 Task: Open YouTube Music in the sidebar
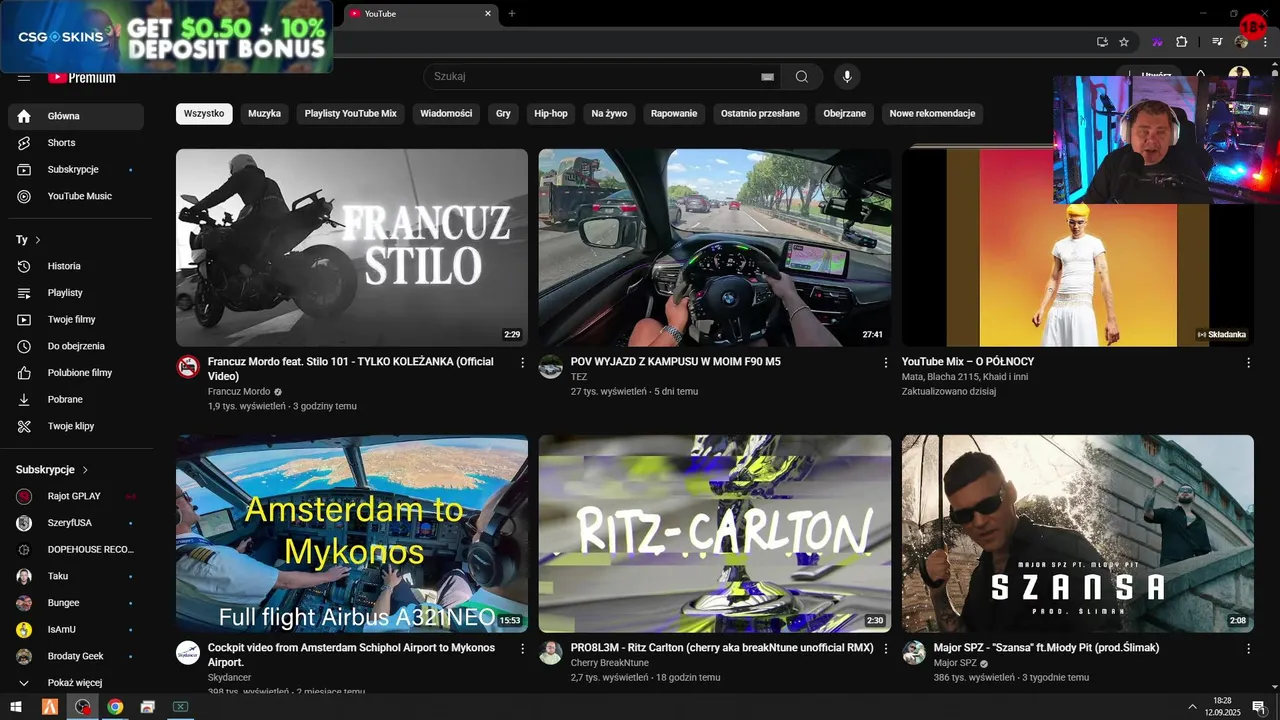point(76,196)
